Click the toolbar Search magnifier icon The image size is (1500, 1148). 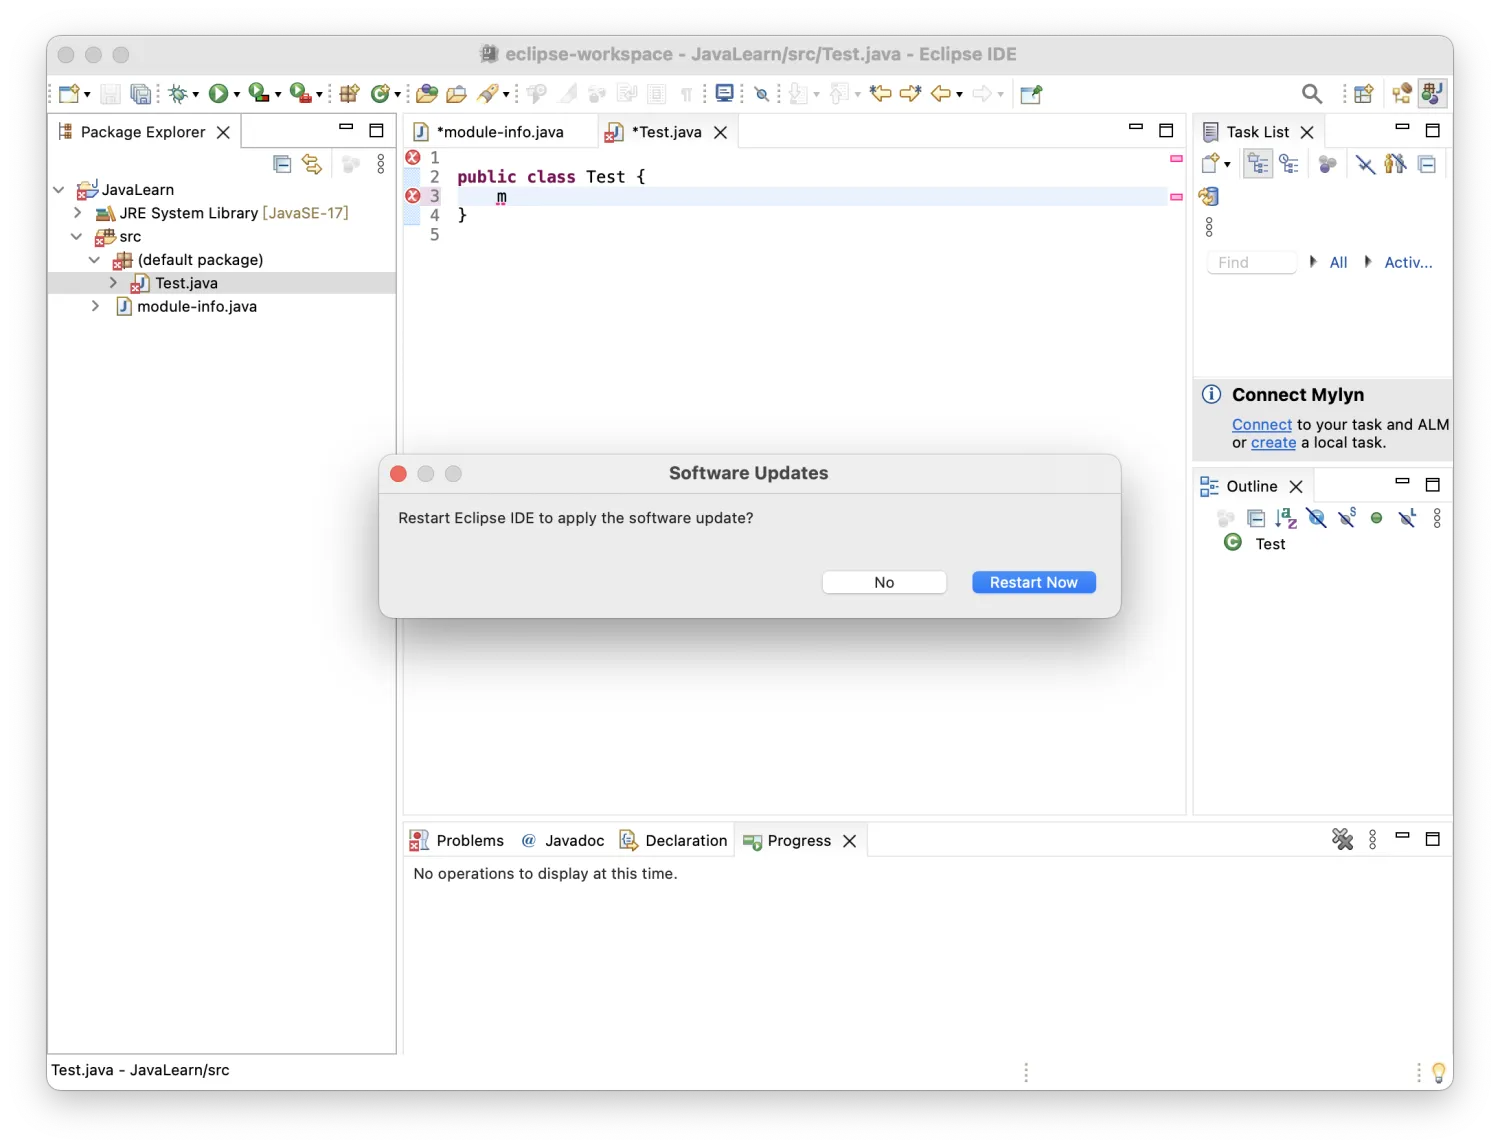point(1312,93)
